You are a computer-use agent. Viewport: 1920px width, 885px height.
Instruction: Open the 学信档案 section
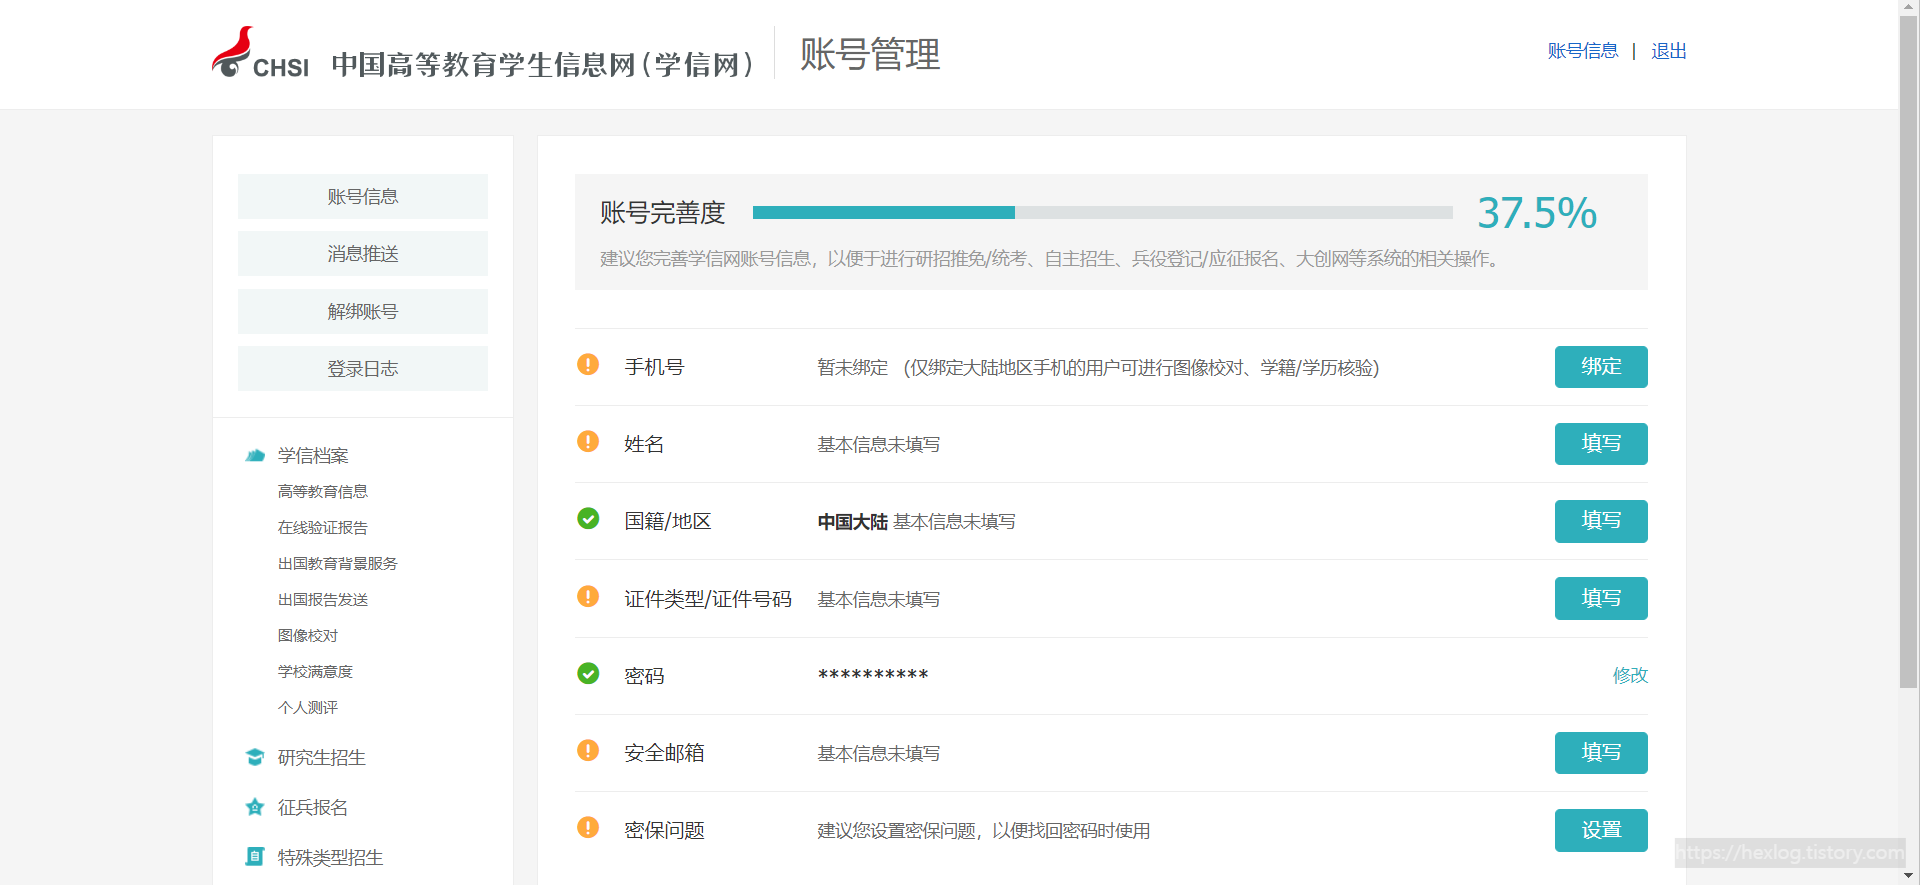313,456
